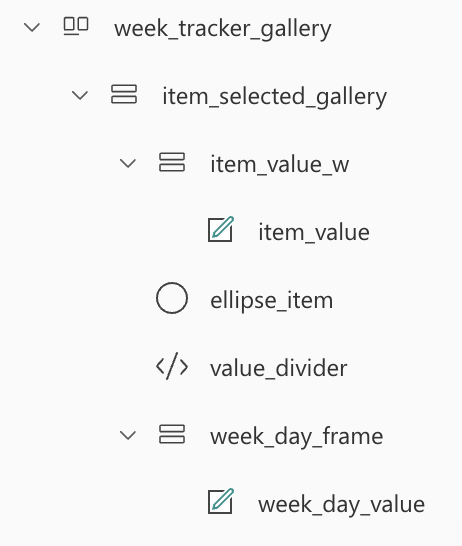Select the week_day_frame container
The height and width of the screenshot is (546, 462).
297,437
